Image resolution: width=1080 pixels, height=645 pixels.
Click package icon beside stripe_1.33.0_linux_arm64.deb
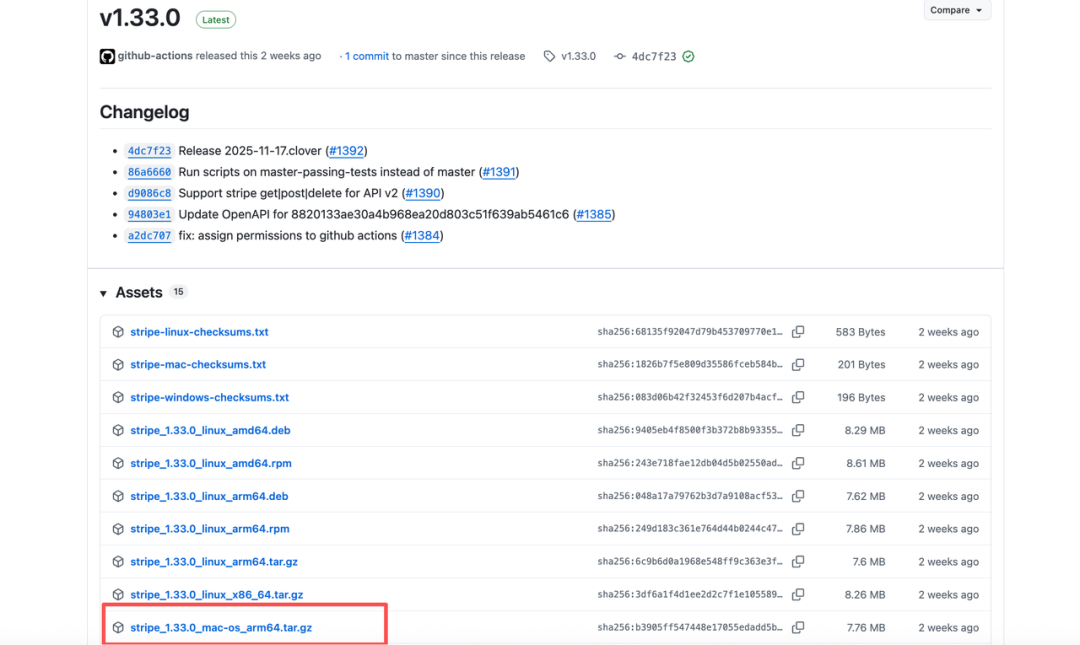[x=118, y=496]
